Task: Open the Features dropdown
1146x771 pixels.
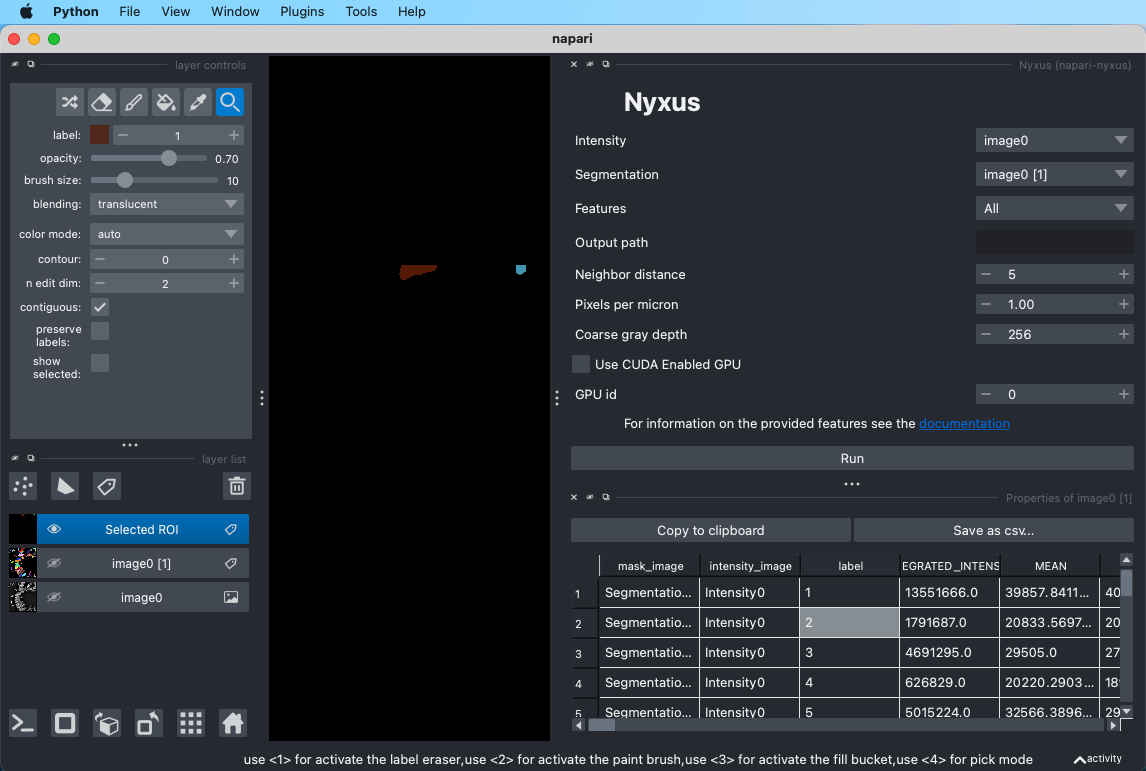Action: pyautogui.click(x=1055, y=208)
